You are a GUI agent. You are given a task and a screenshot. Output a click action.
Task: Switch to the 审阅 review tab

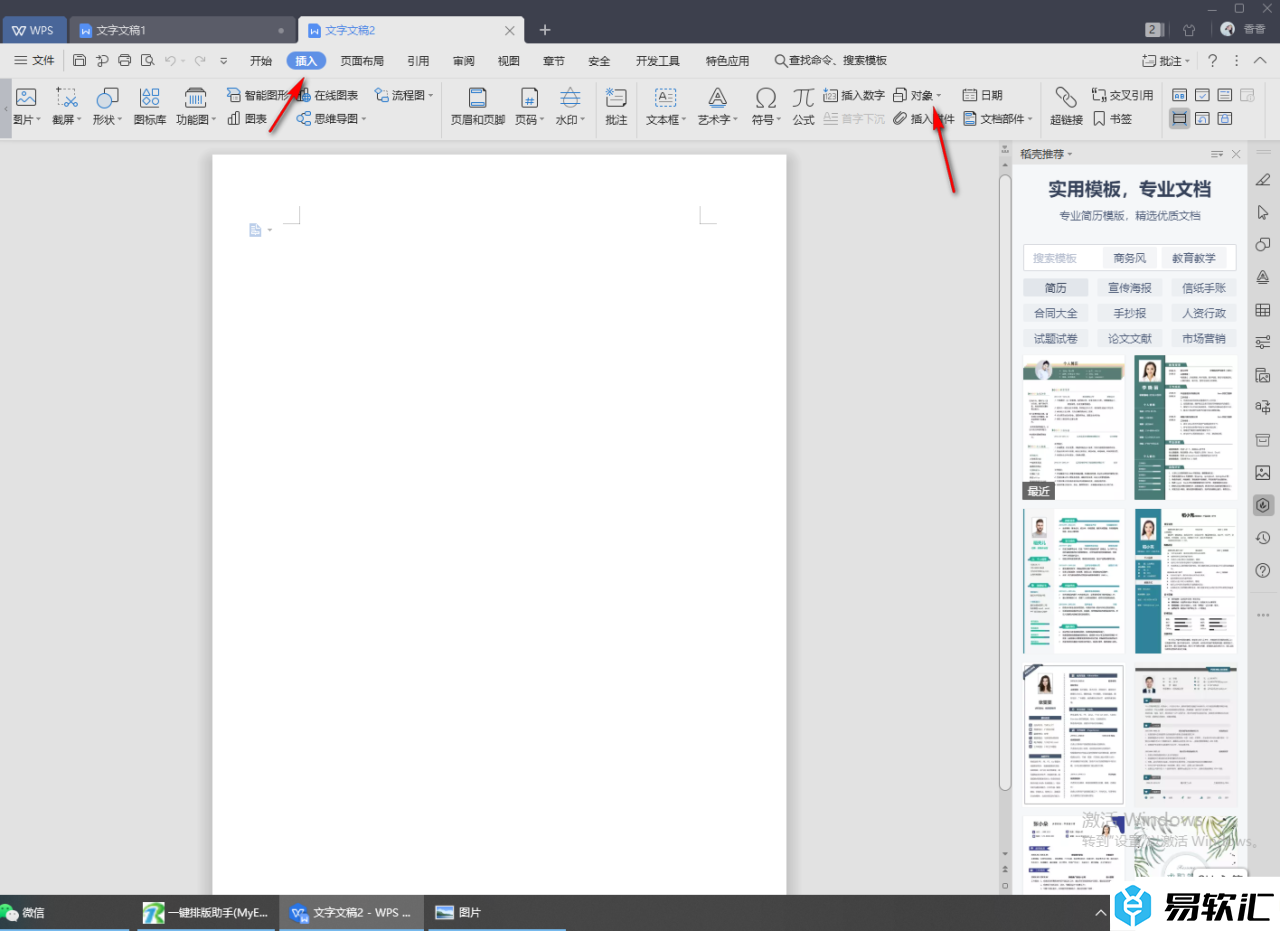click(x=464, y=61)
